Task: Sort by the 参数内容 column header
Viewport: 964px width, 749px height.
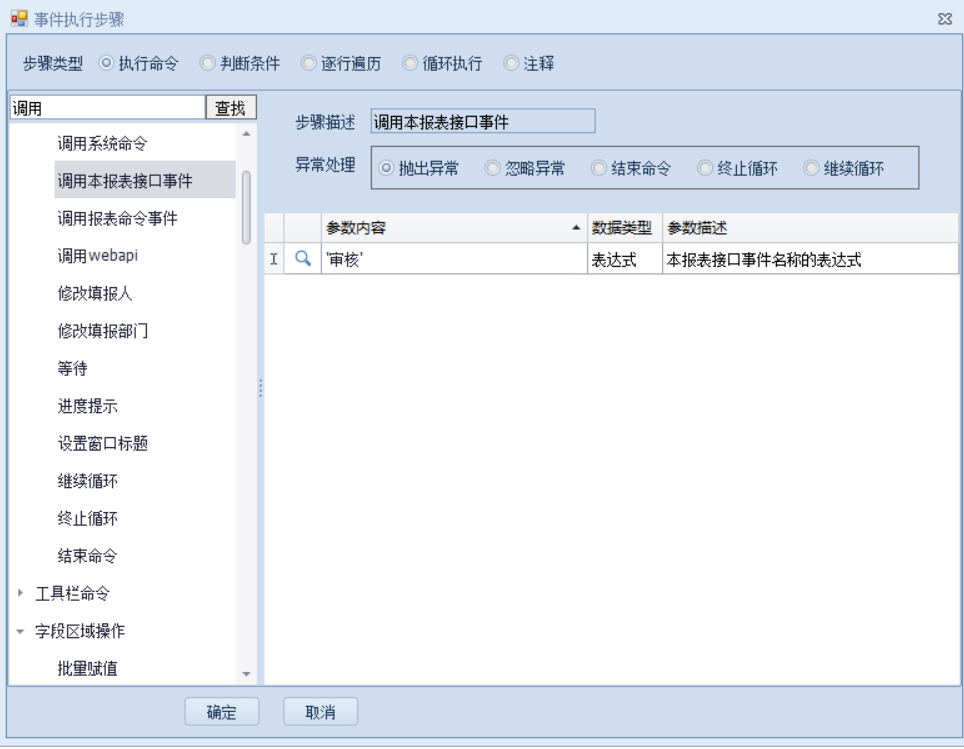Action: pyautogui.click(x=450, y=228)
